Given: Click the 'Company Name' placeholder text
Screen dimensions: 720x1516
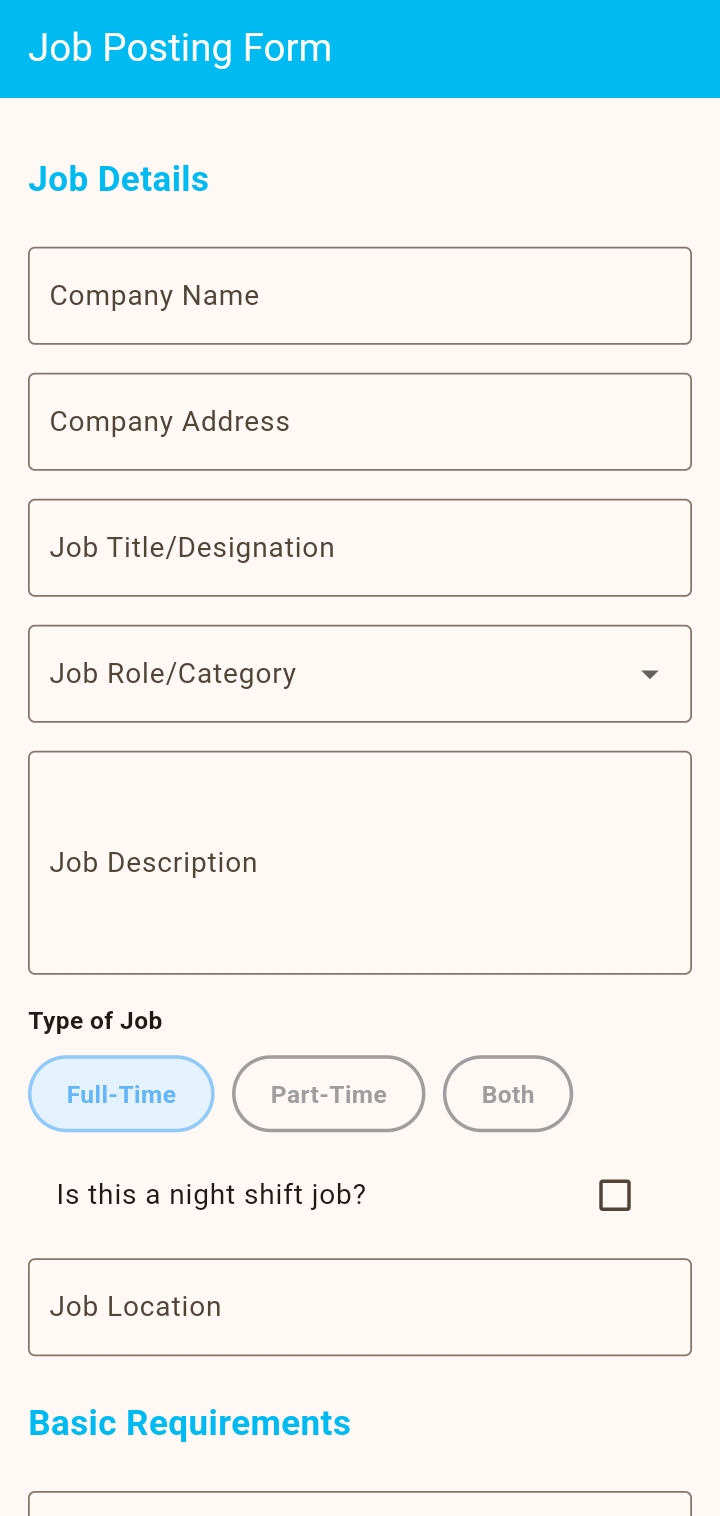Looking at the screenshot, I should (154, 296).
